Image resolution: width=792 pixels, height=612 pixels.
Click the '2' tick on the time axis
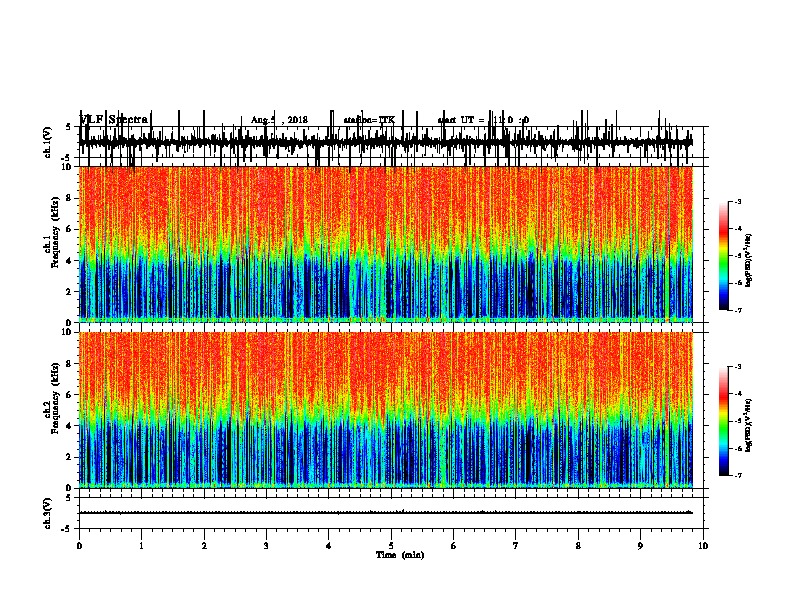pyautogui.click(x=204, y=546)
